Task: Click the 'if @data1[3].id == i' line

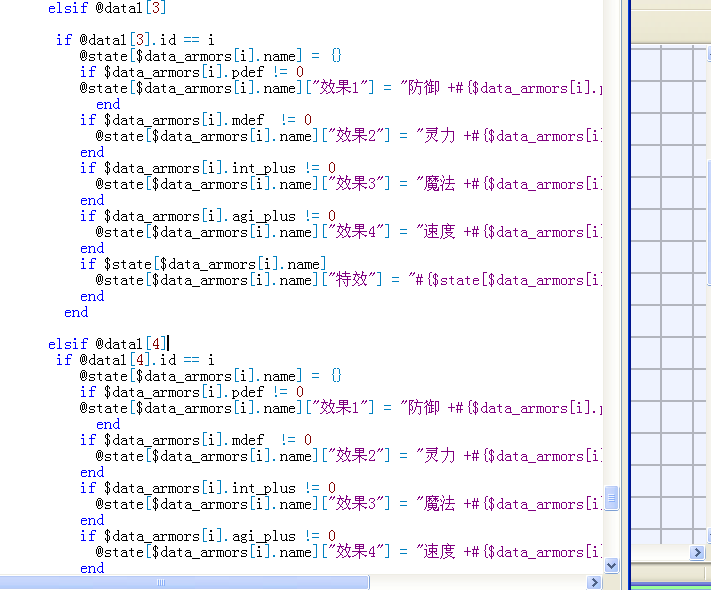Action: point(135,40)
